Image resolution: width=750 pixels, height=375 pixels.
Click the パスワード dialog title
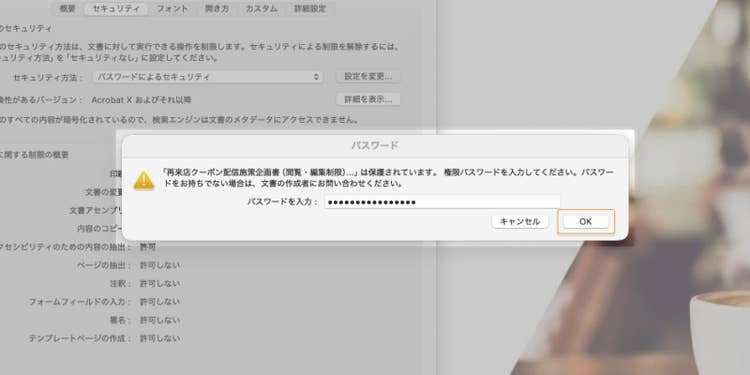point(375,145)
